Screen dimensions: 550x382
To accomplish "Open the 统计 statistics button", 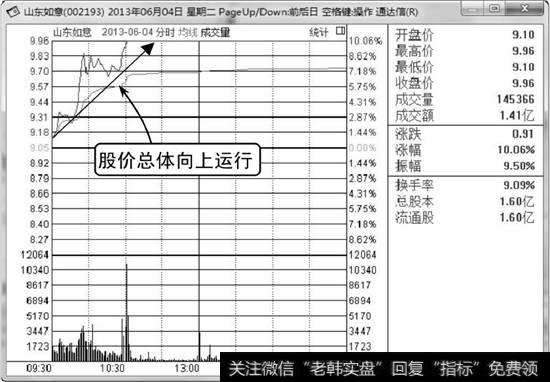I will click(318, 32).
